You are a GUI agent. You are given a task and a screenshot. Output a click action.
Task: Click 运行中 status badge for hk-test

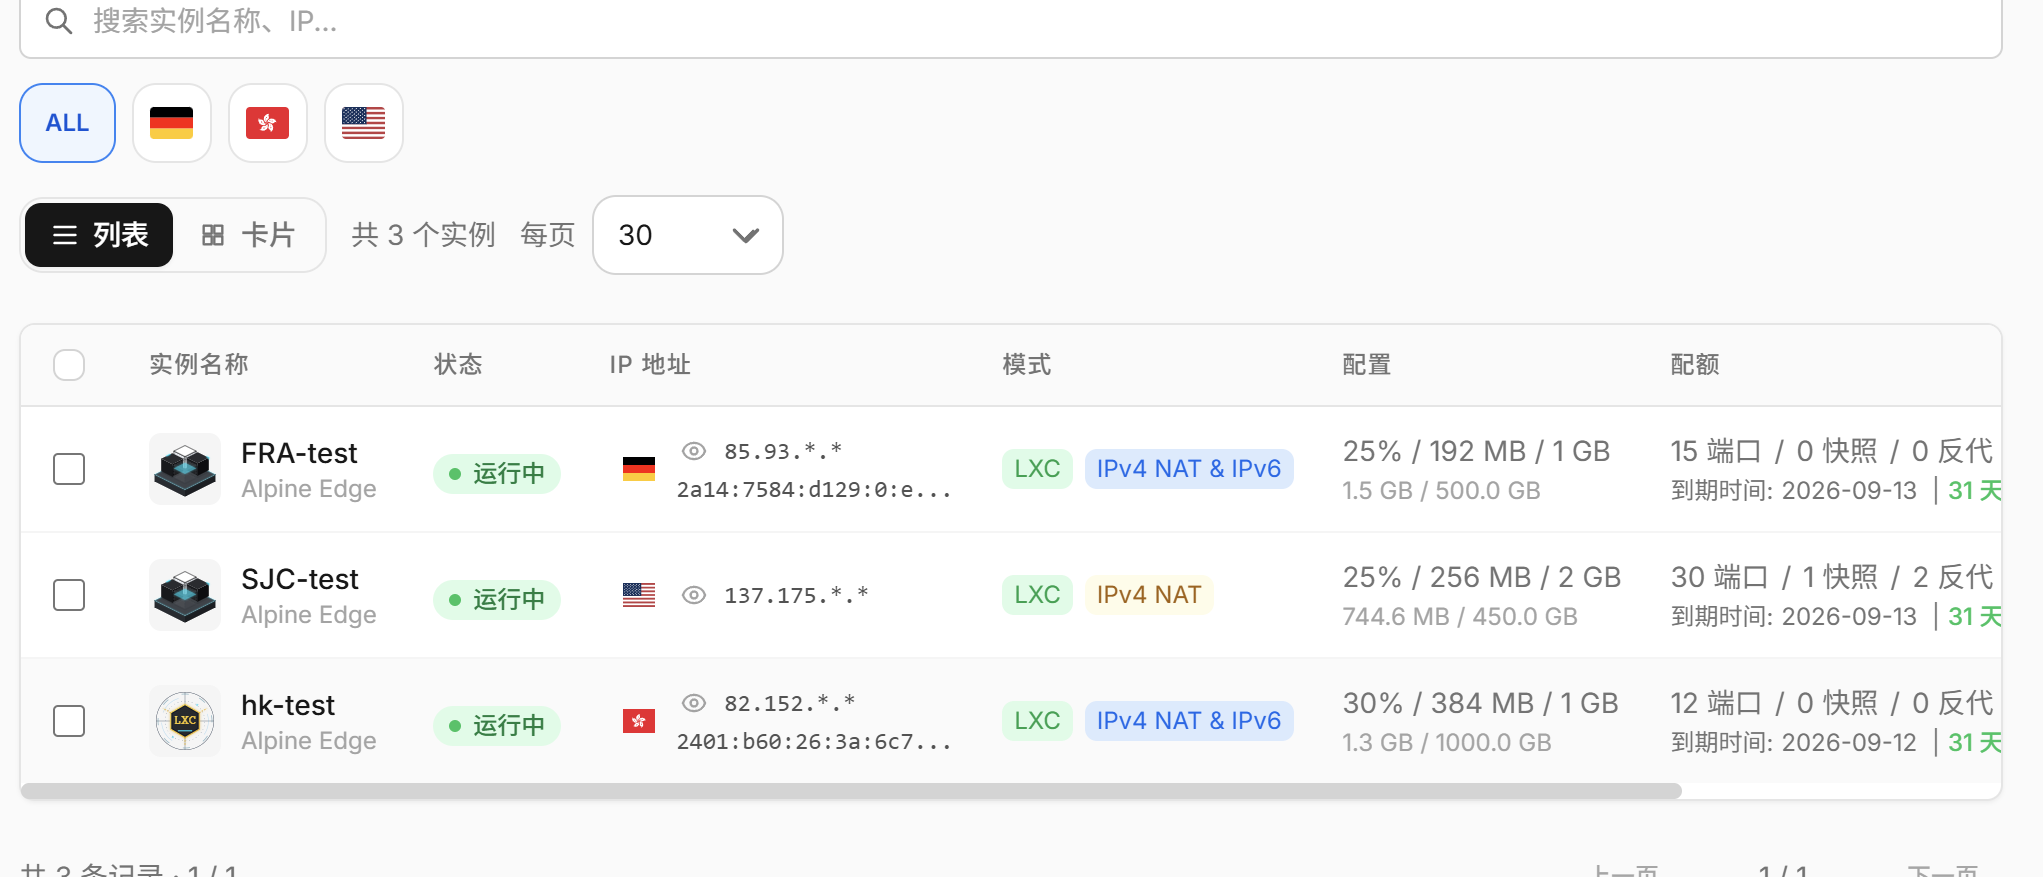[x=497, y=725]
